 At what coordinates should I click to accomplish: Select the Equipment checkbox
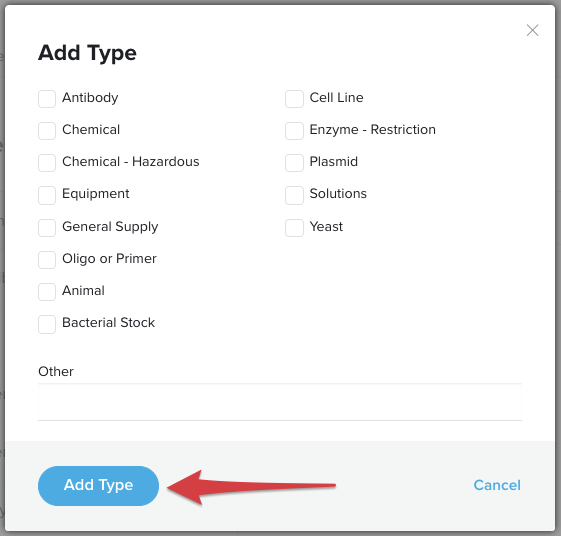click(47, 195)
